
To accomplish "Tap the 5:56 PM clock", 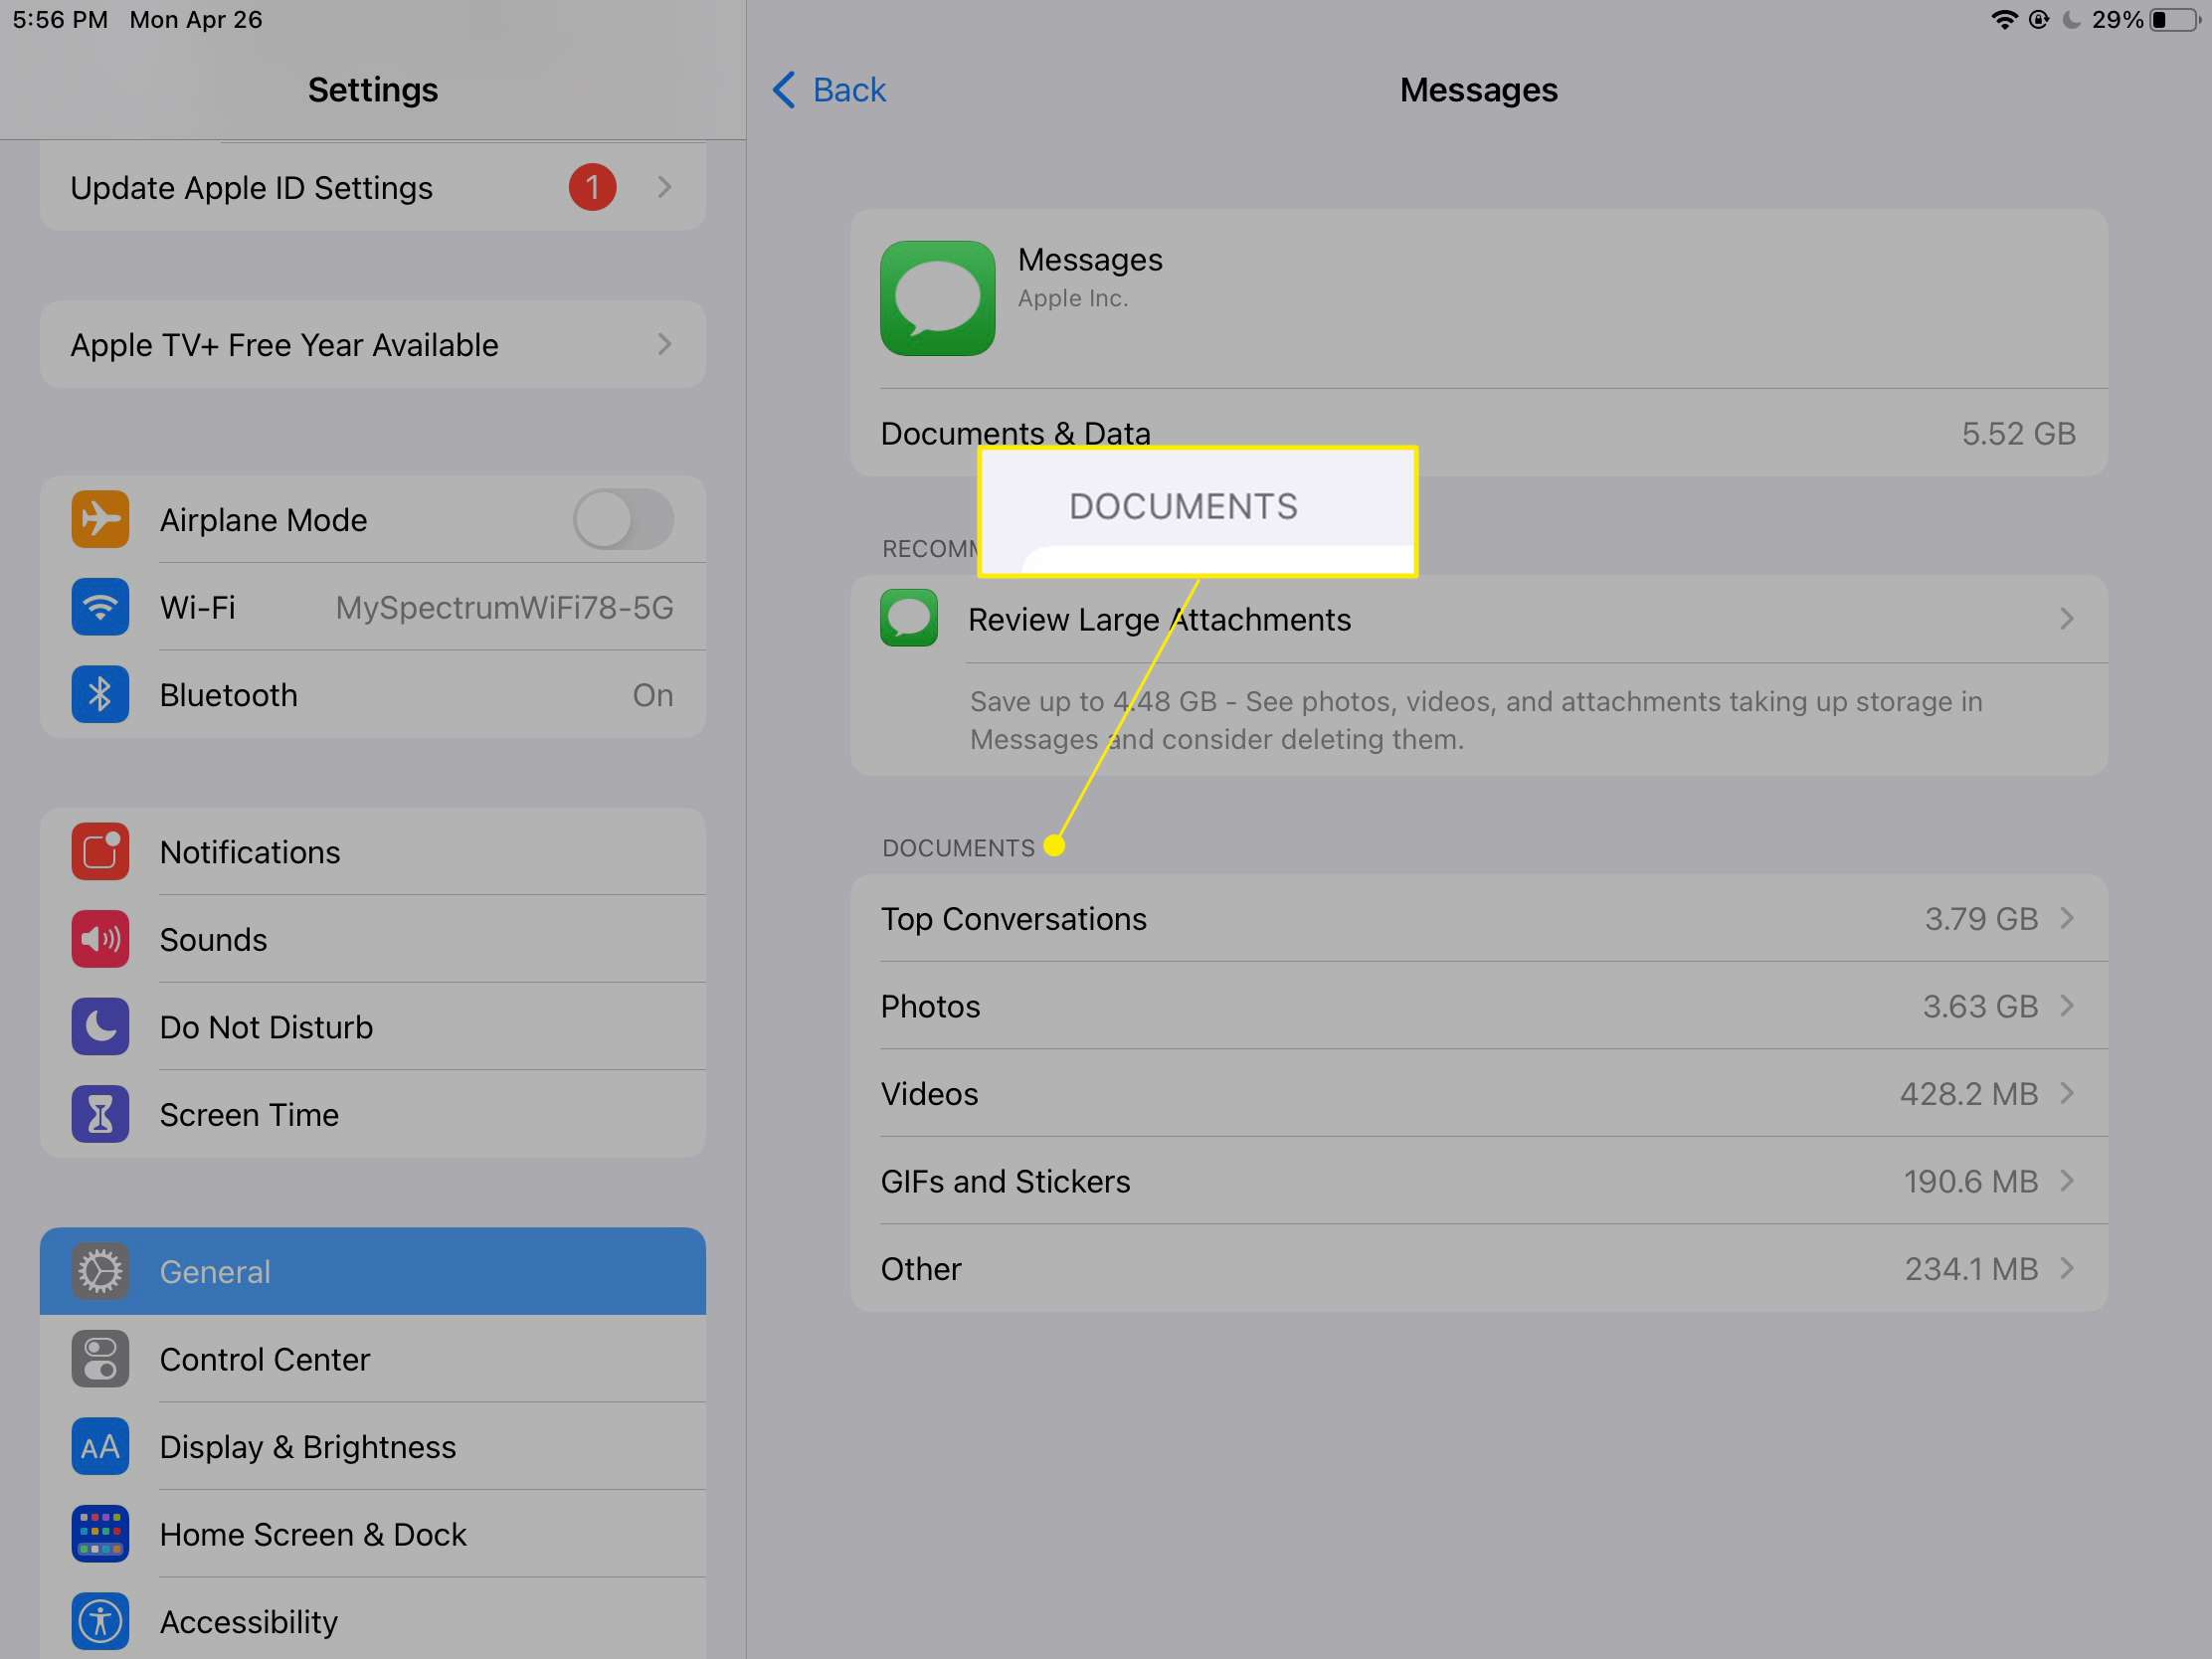I will tap(60, 19).
